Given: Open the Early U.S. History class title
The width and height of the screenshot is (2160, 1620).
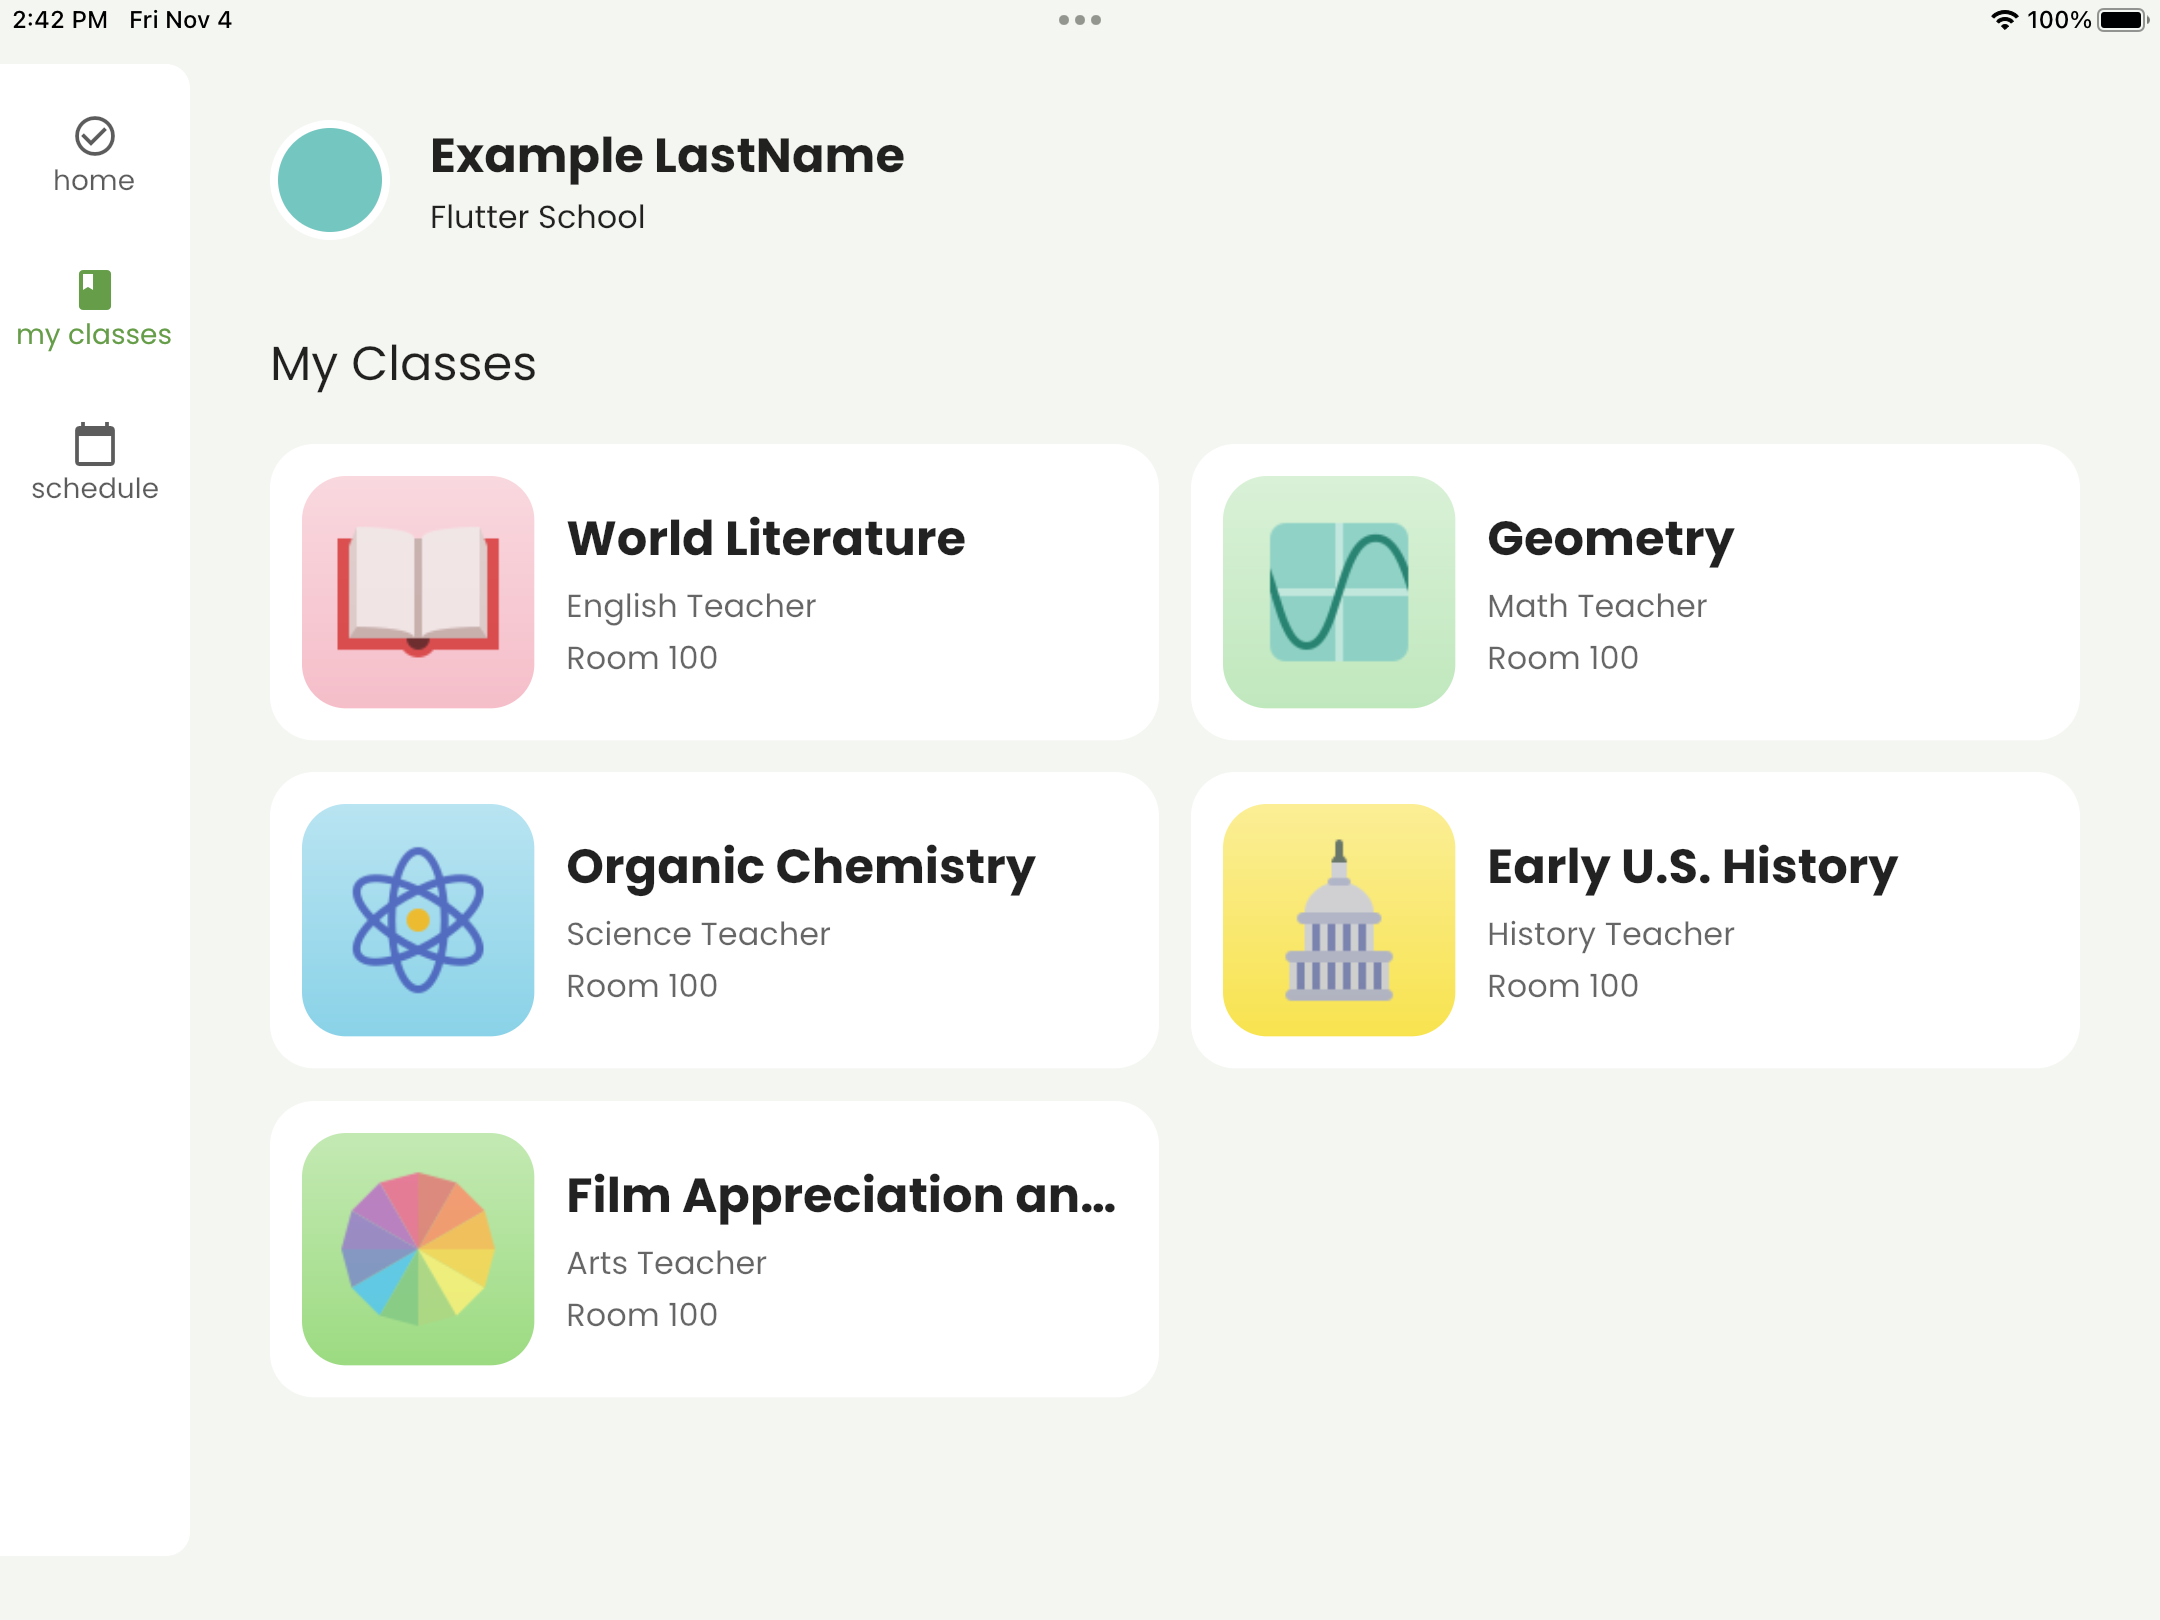Looking at the screenshot, I should (1692, 867).
